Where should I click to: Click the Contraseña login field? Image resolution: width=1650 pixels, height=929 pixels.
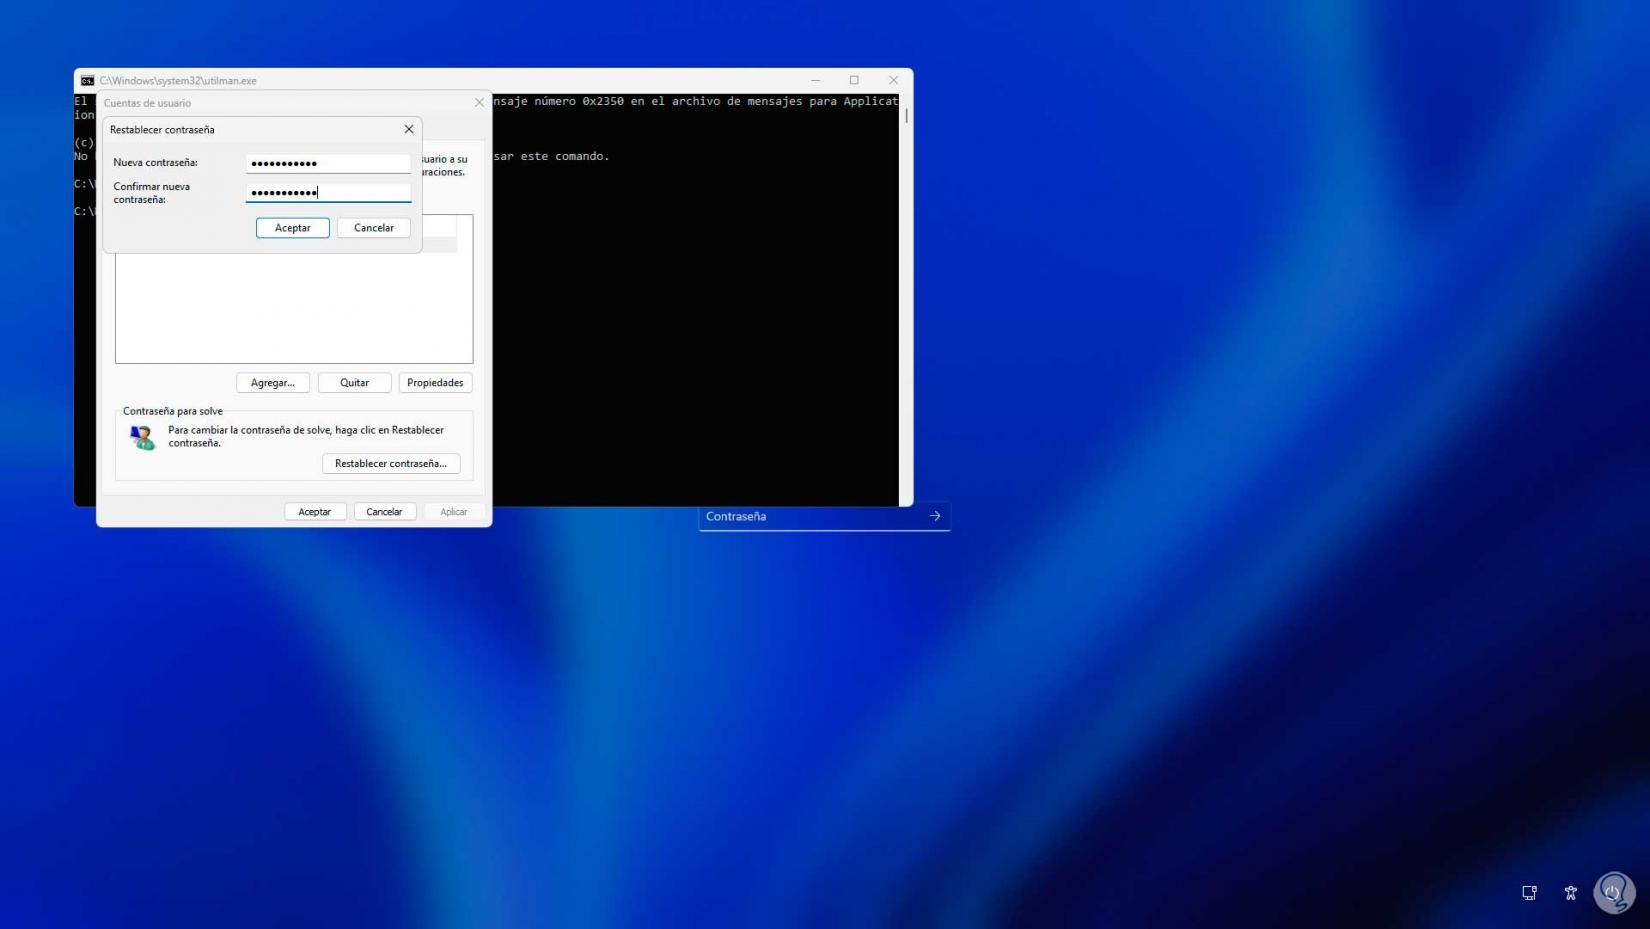pos(810,516)
